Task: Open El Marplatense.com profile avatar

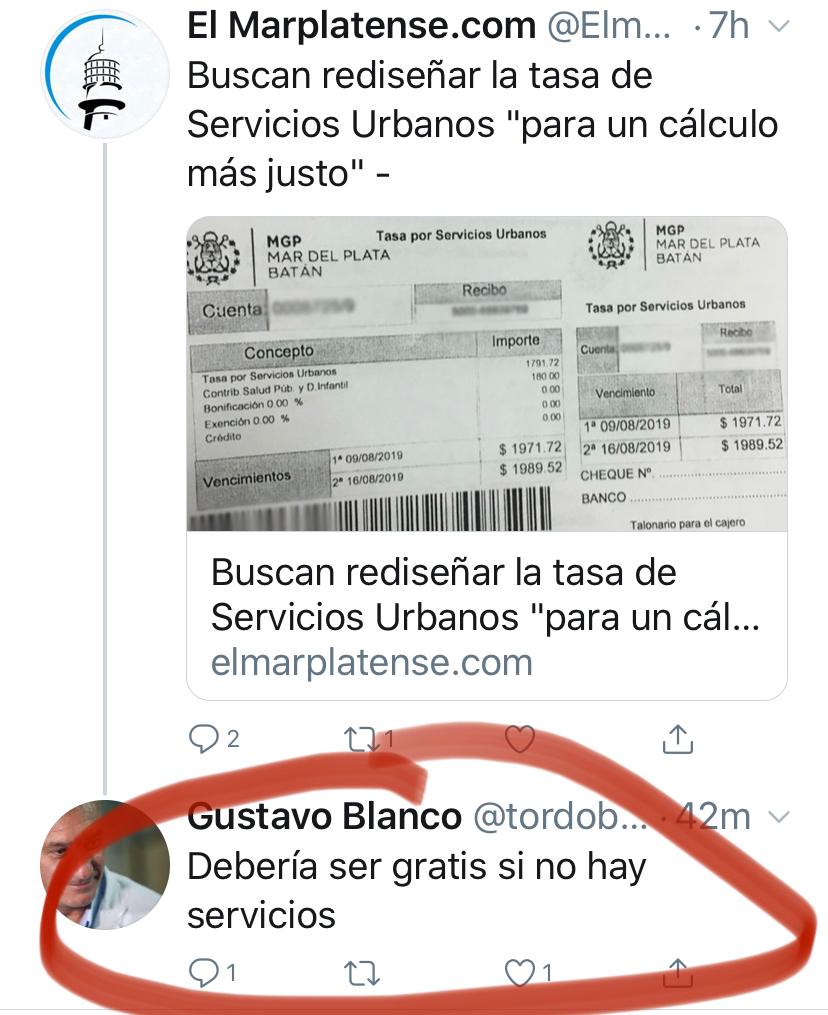Action: [x=104, y=74]
